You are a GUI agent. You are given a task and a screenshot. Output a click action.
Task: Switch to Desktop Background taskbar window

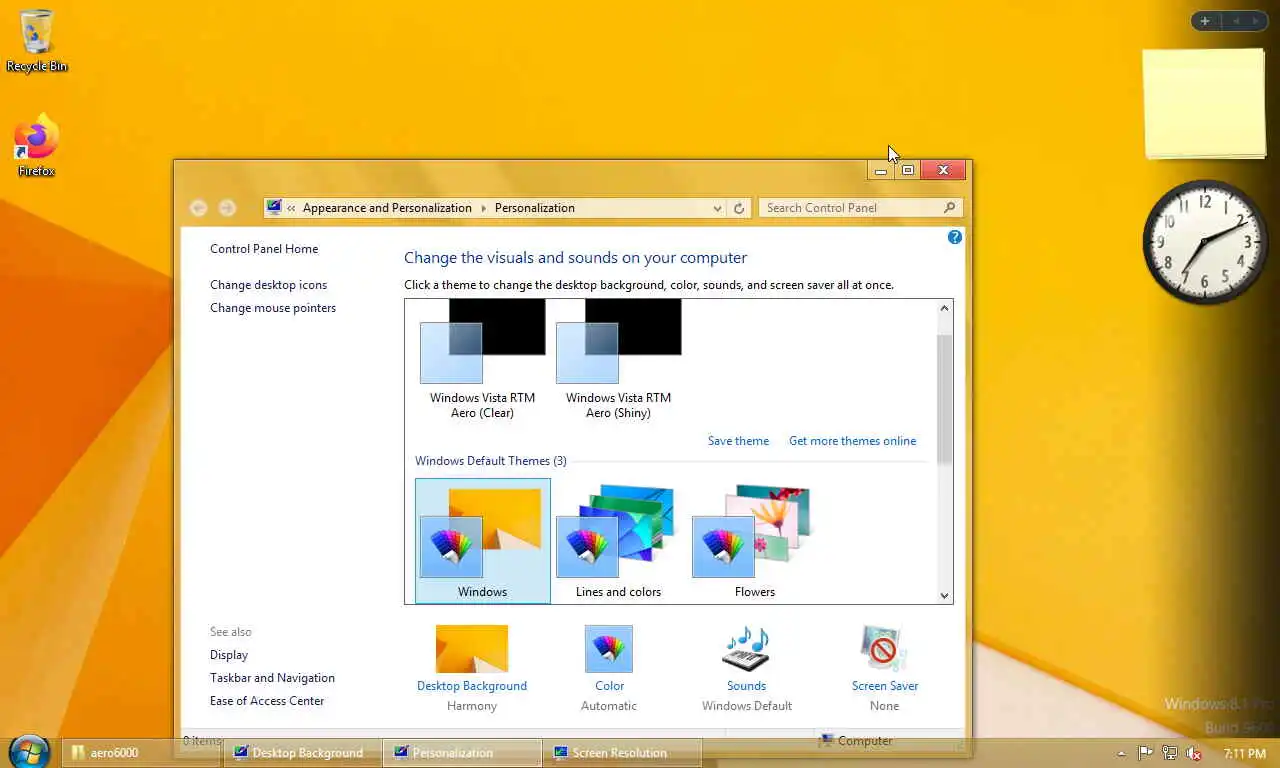(x=302, y=753)
